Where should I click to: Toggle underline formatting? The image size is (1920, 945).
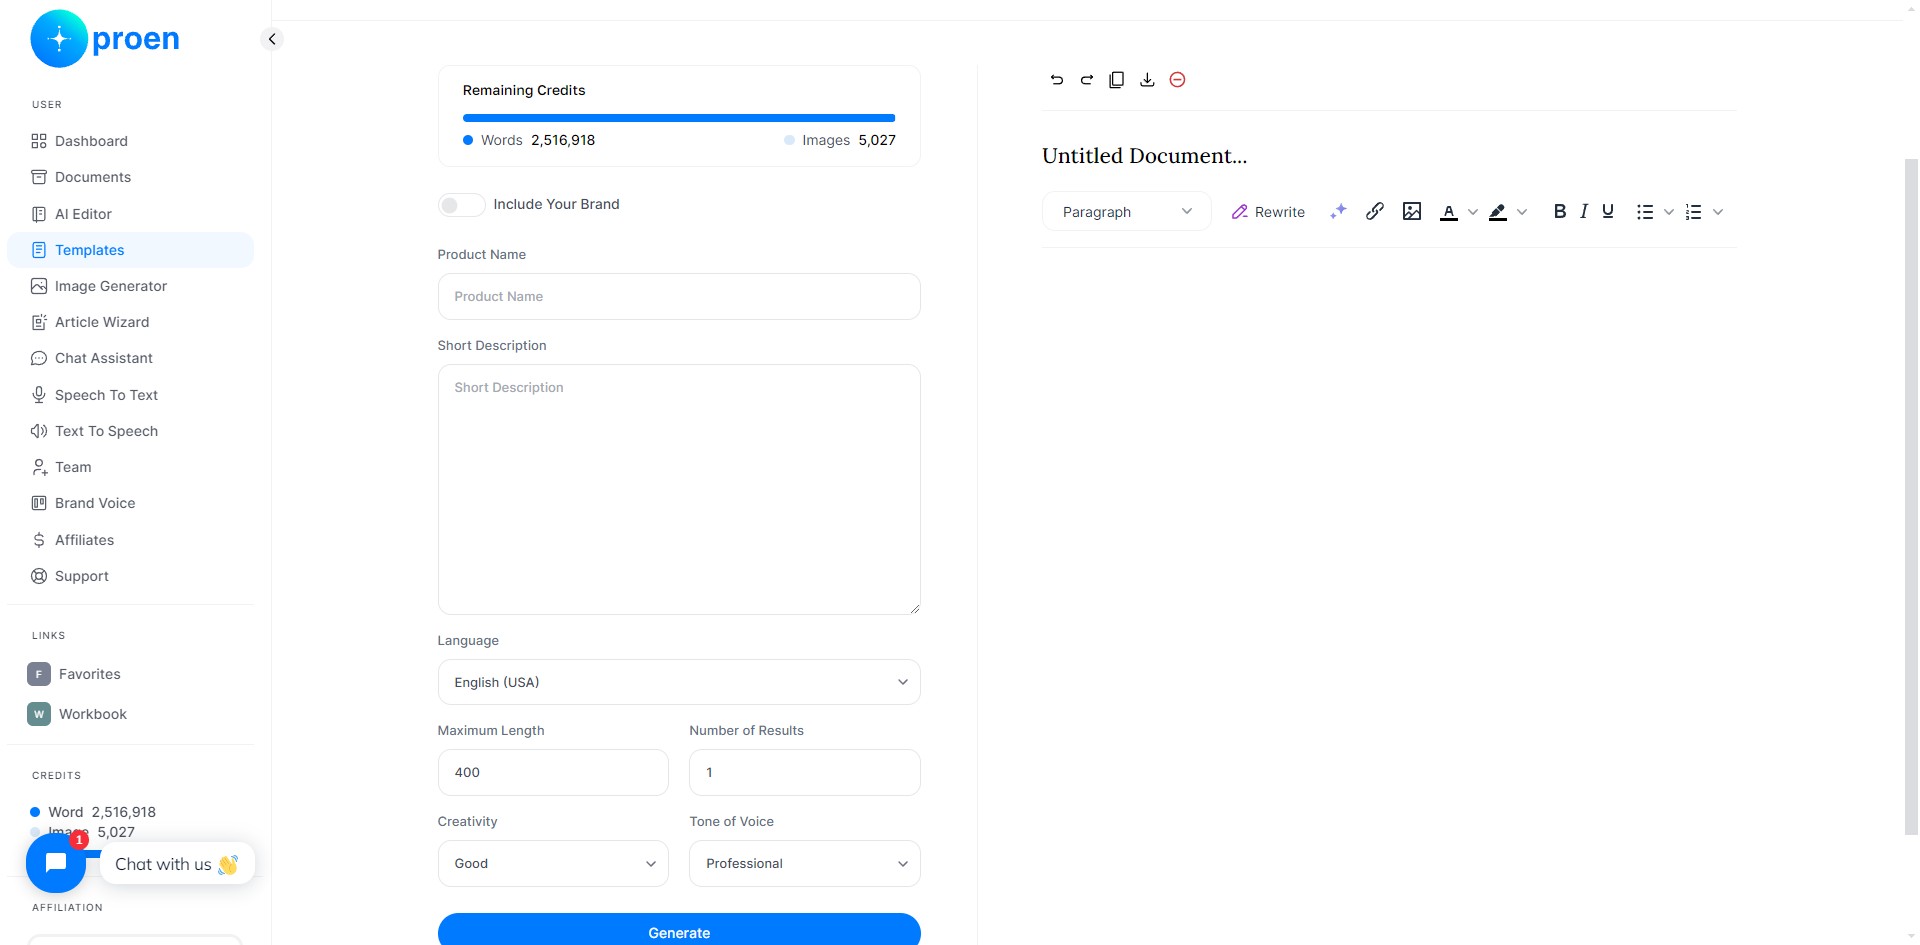[x=1608, y=211]
